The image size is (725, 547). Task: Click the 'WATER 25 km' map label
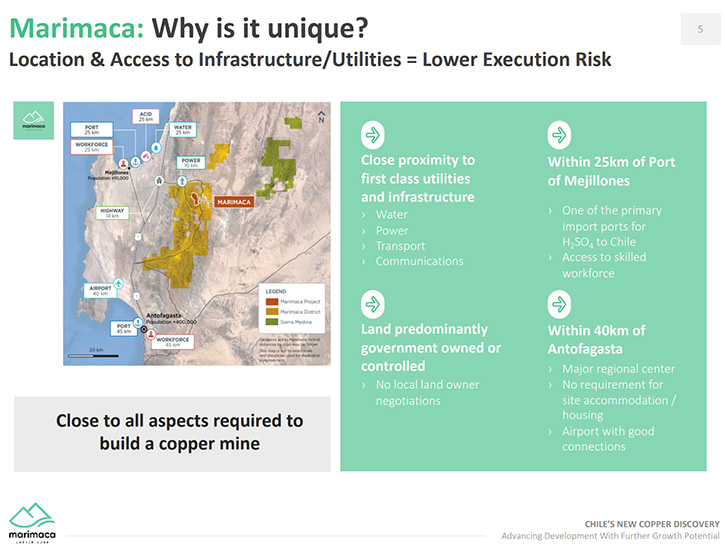coord(183,129)
